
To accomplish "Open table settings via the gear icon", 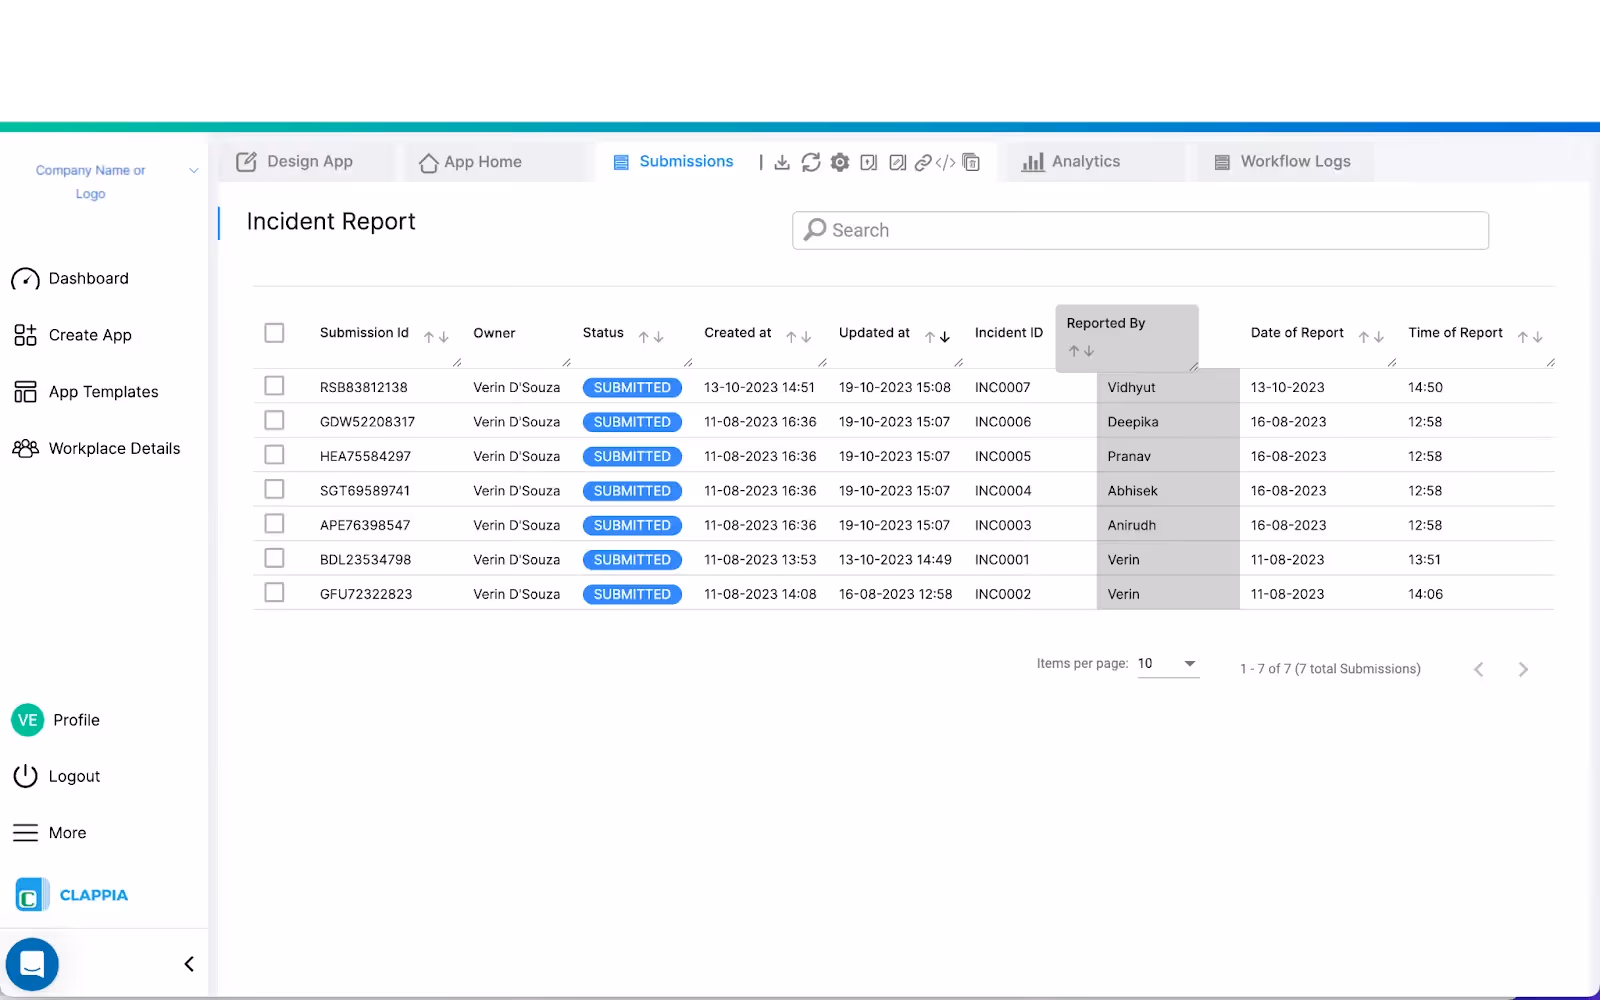I will (840, 161).
